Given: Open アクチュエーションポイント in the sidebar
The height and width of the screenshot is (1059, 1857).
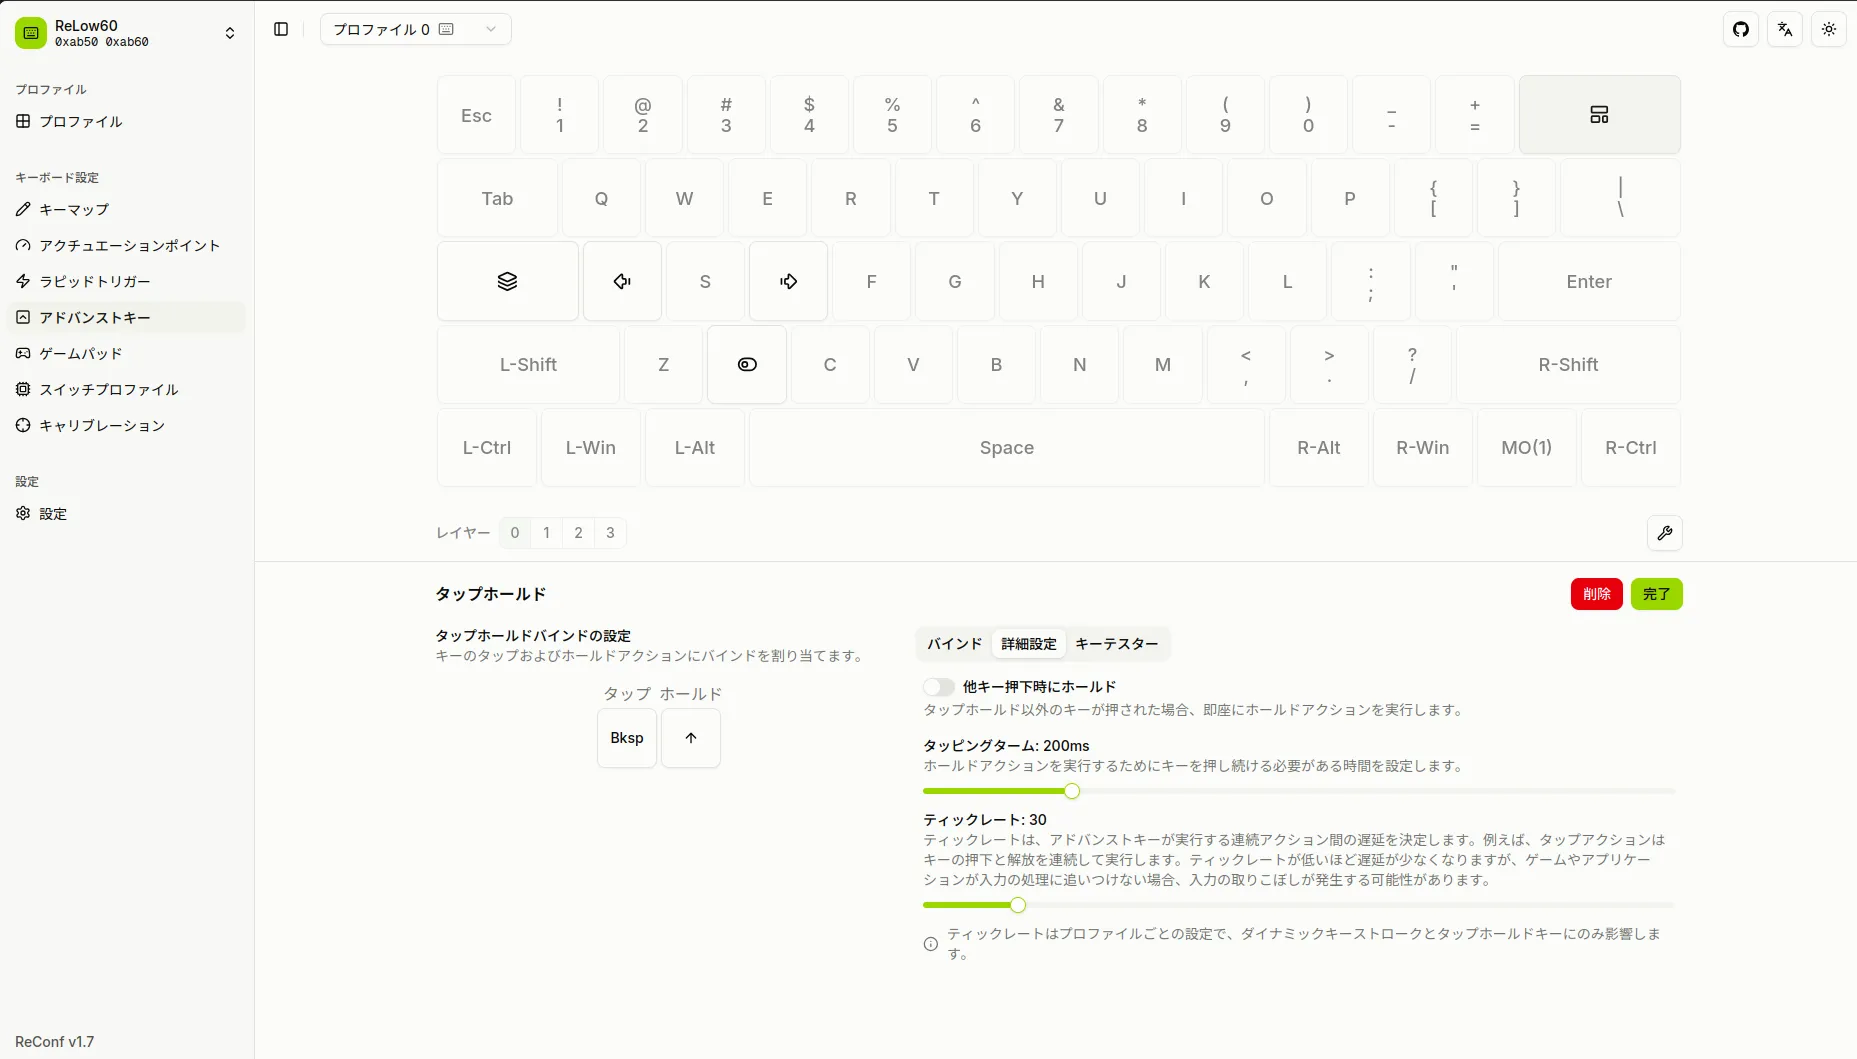Looking at the screenshot, I should coord(125,245).
